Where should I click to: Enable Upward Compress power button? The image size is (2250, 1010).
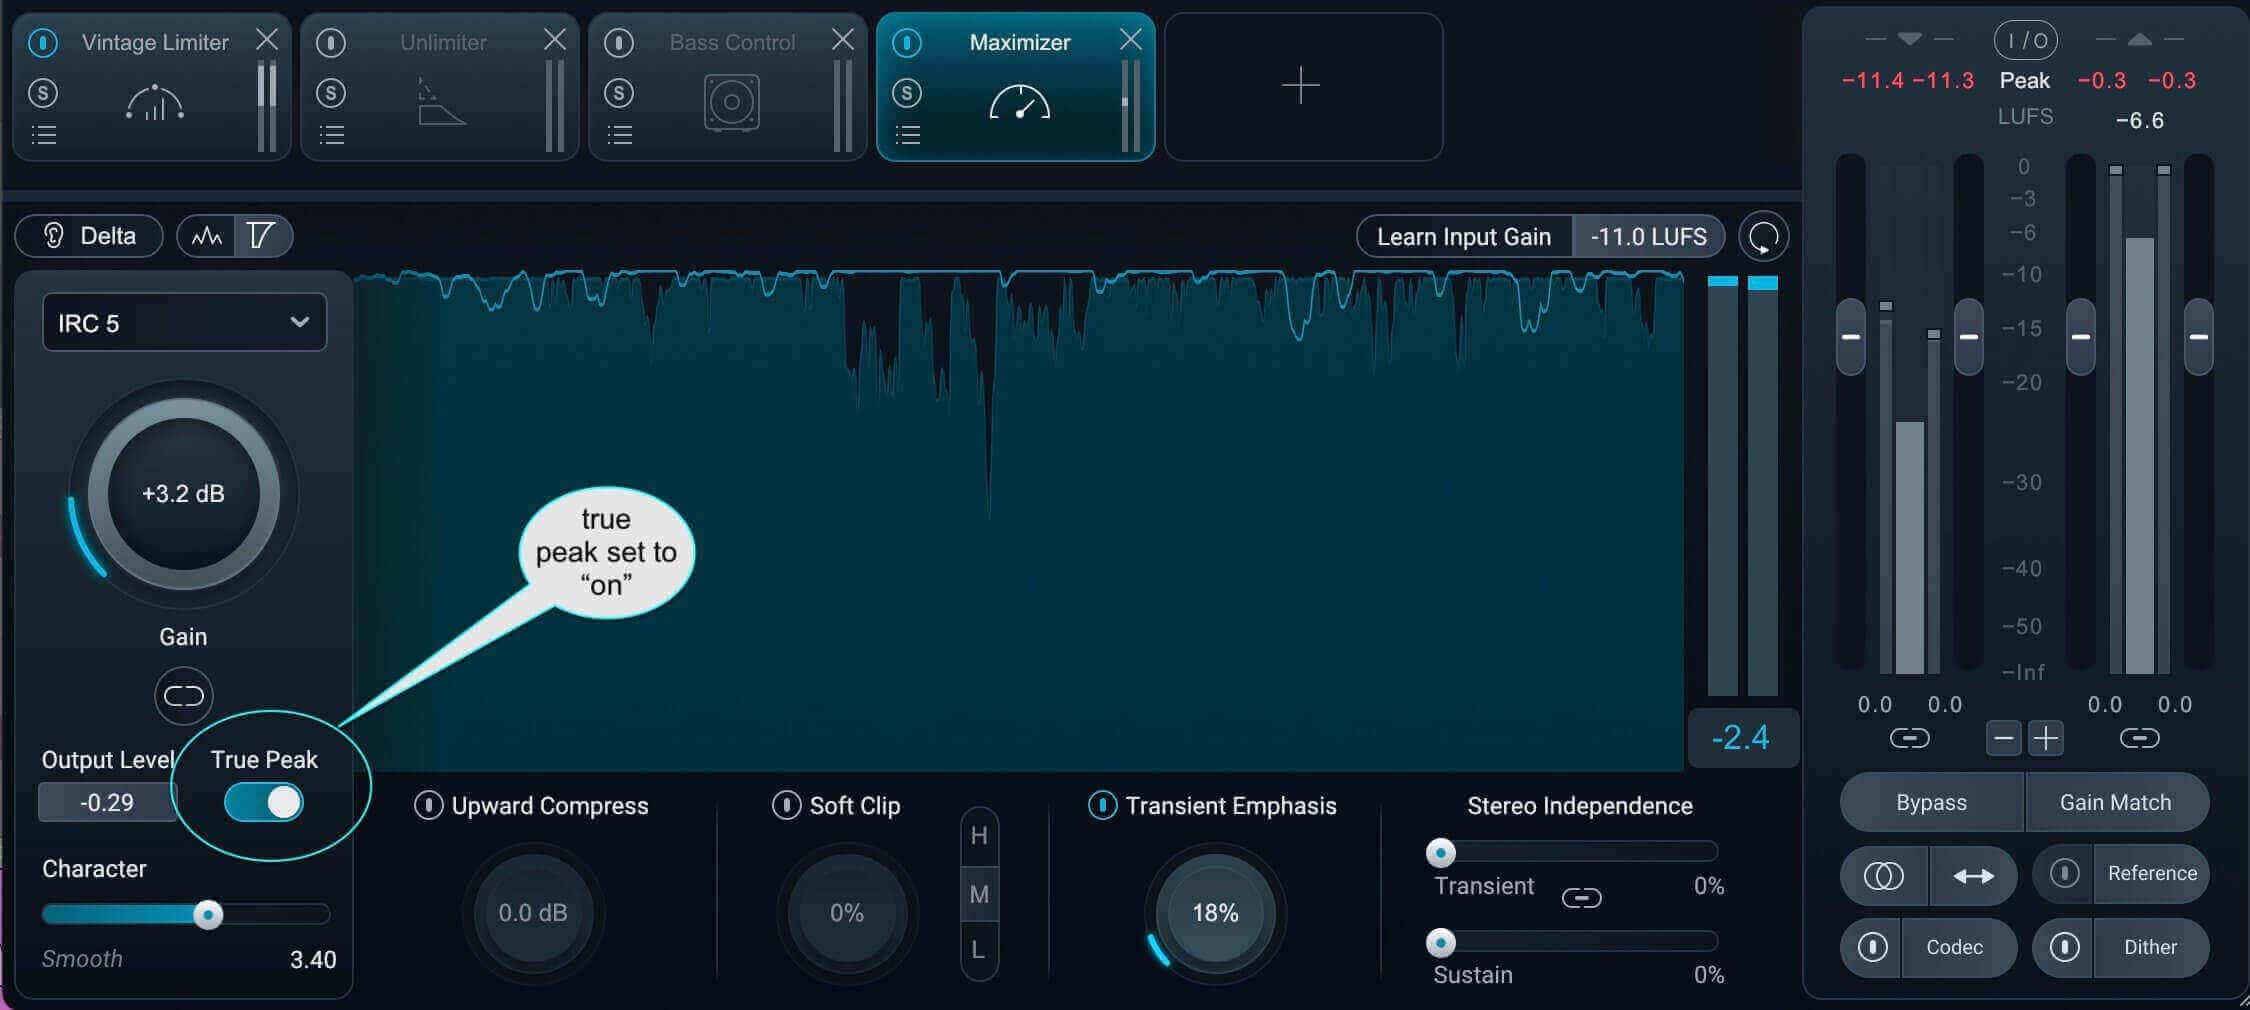pos(428,805)
